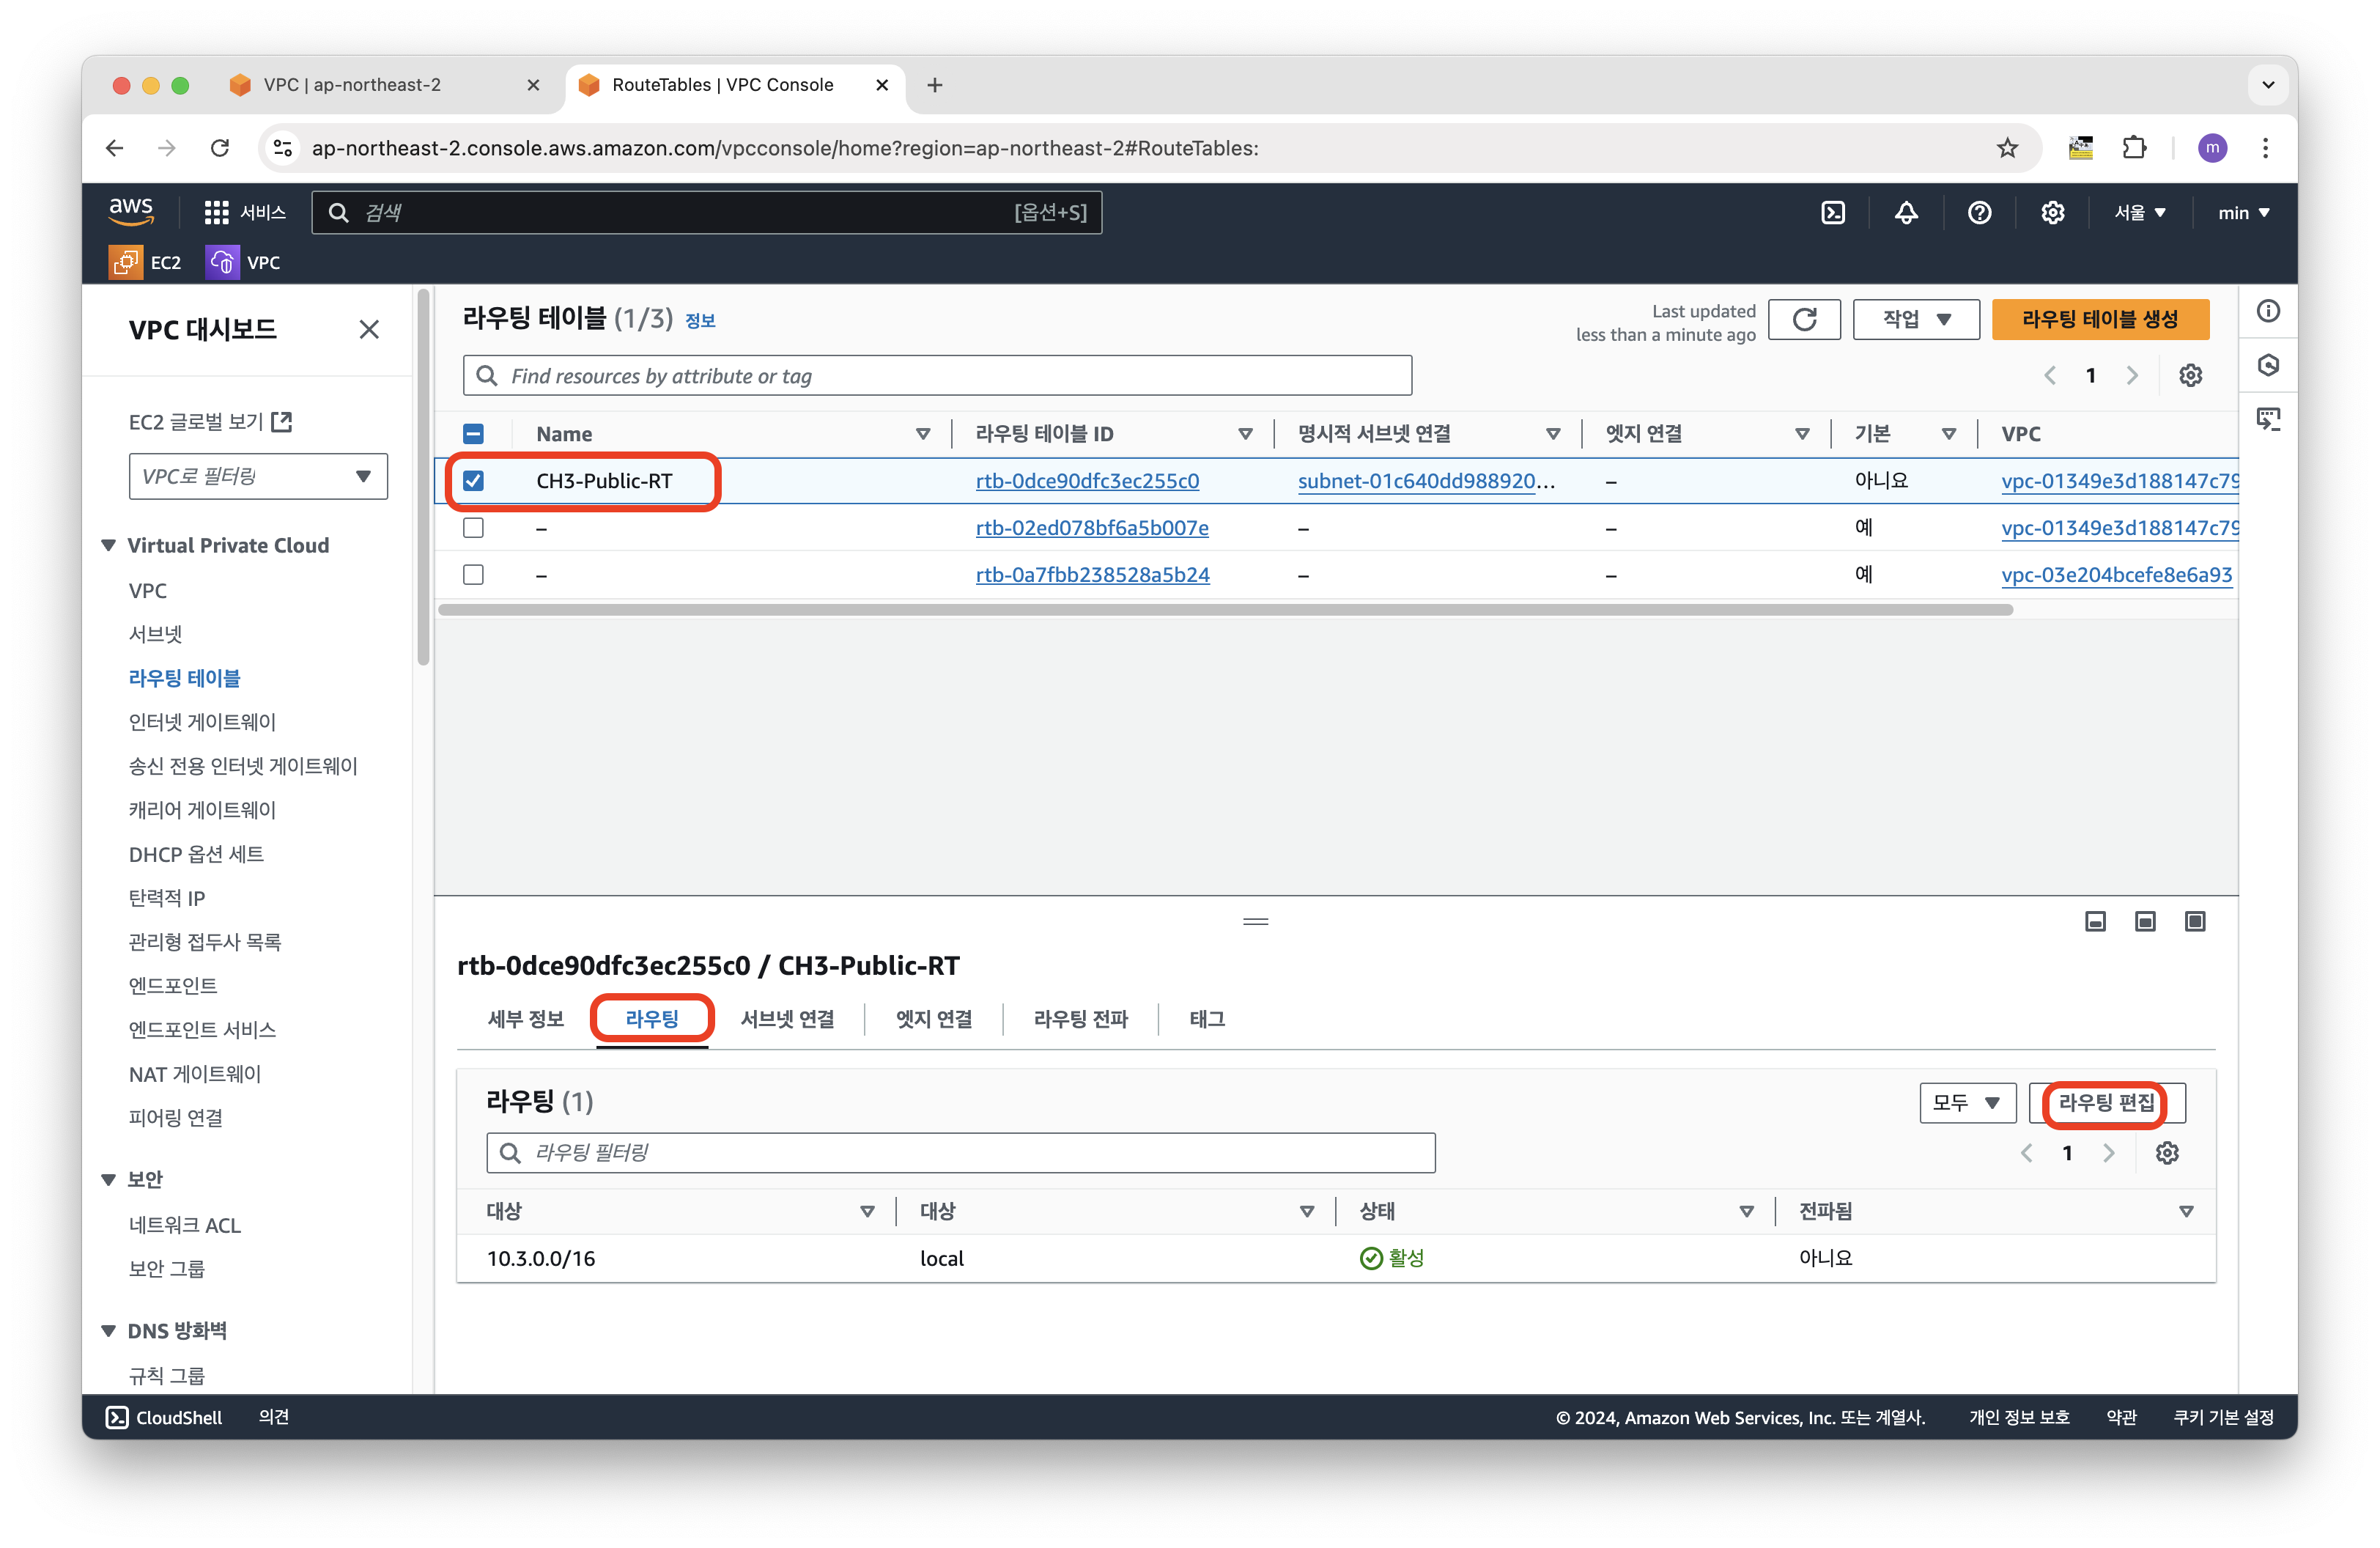Screen dimensions: 2380x1548
Task: Open CloudShell icon in top navigation bar
Action: point(1833,212)
